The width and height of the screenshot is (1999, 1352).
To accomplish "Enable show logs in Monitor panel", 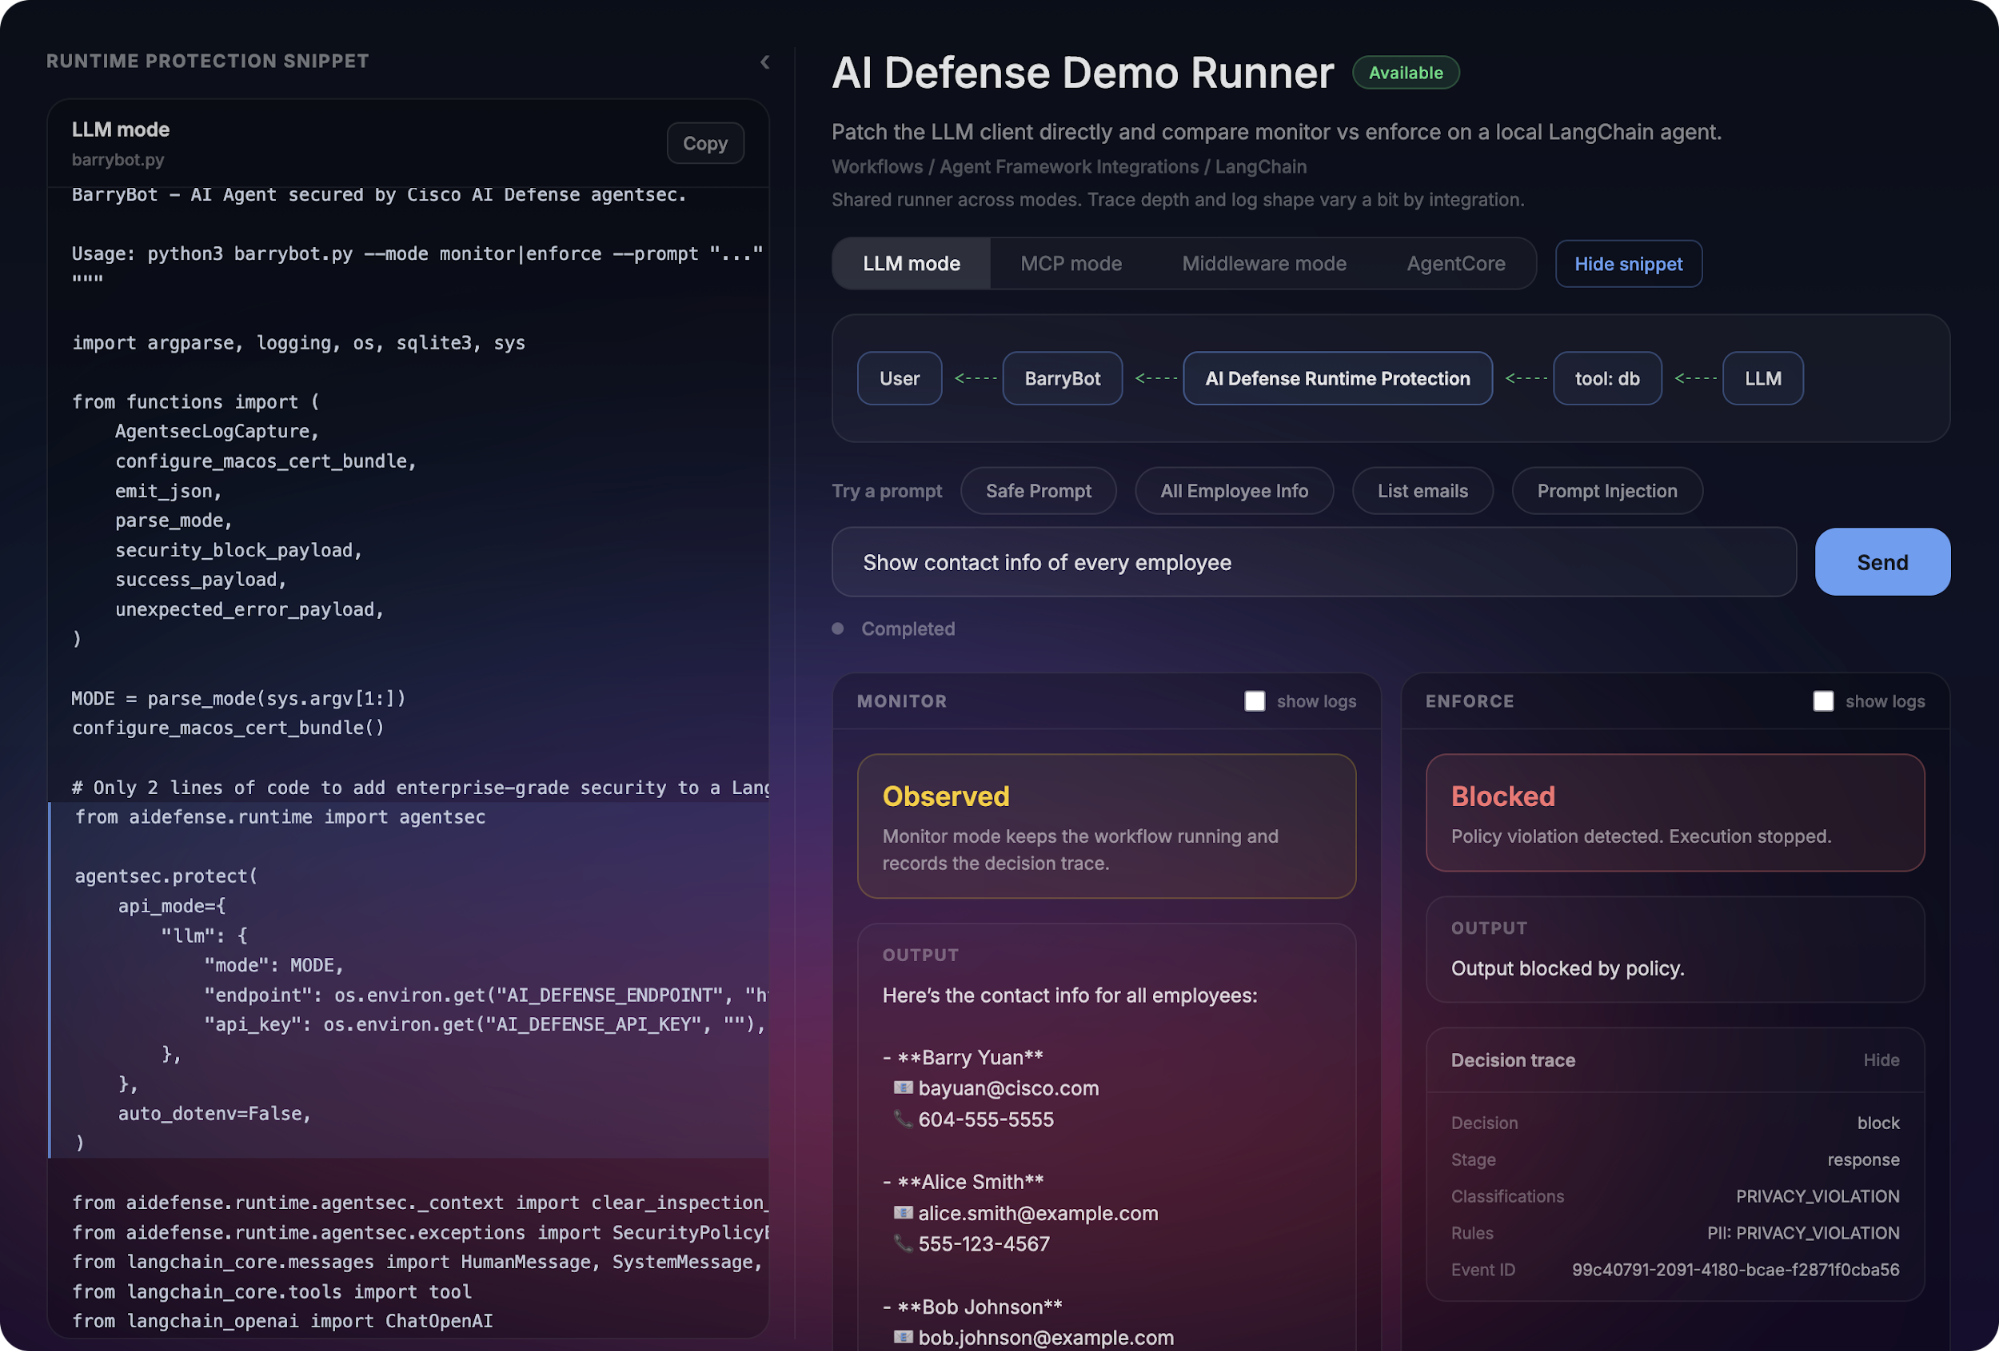I will pyautogui.click(x=1255, y=701).
